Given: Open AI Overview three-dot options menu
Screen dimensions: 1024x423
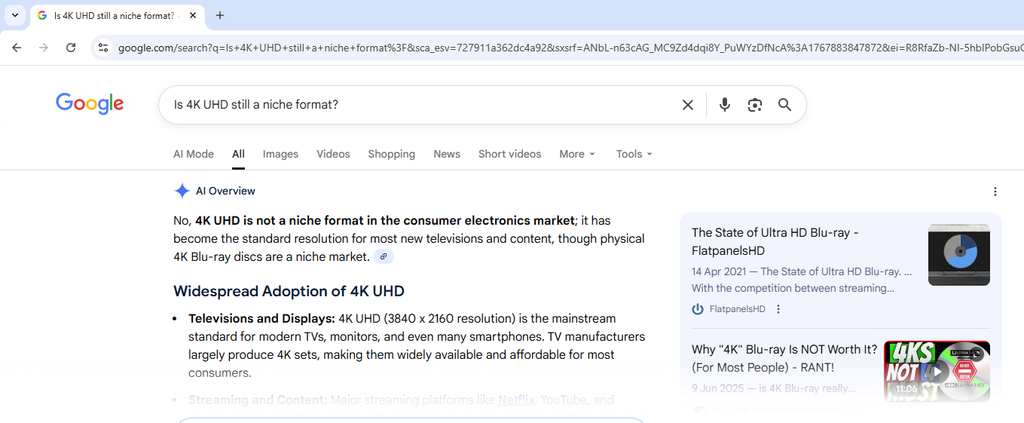Looking at the screenshot, I should pos(995,191).
